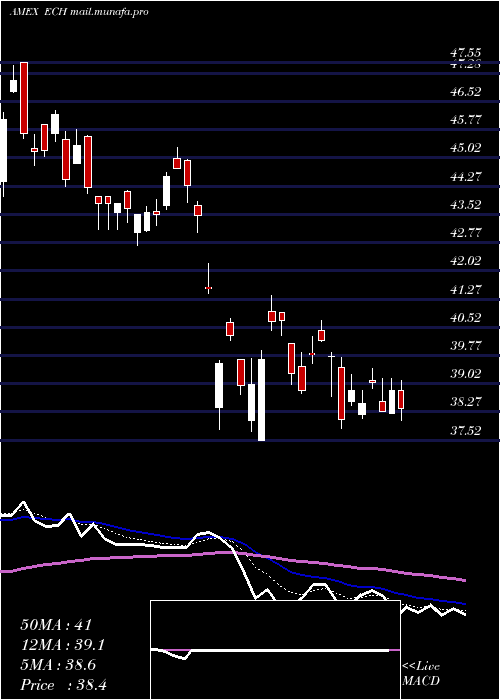Click the 39.77 price axis label
Viewport: 500px width, 700px height.
coord(466,346)
